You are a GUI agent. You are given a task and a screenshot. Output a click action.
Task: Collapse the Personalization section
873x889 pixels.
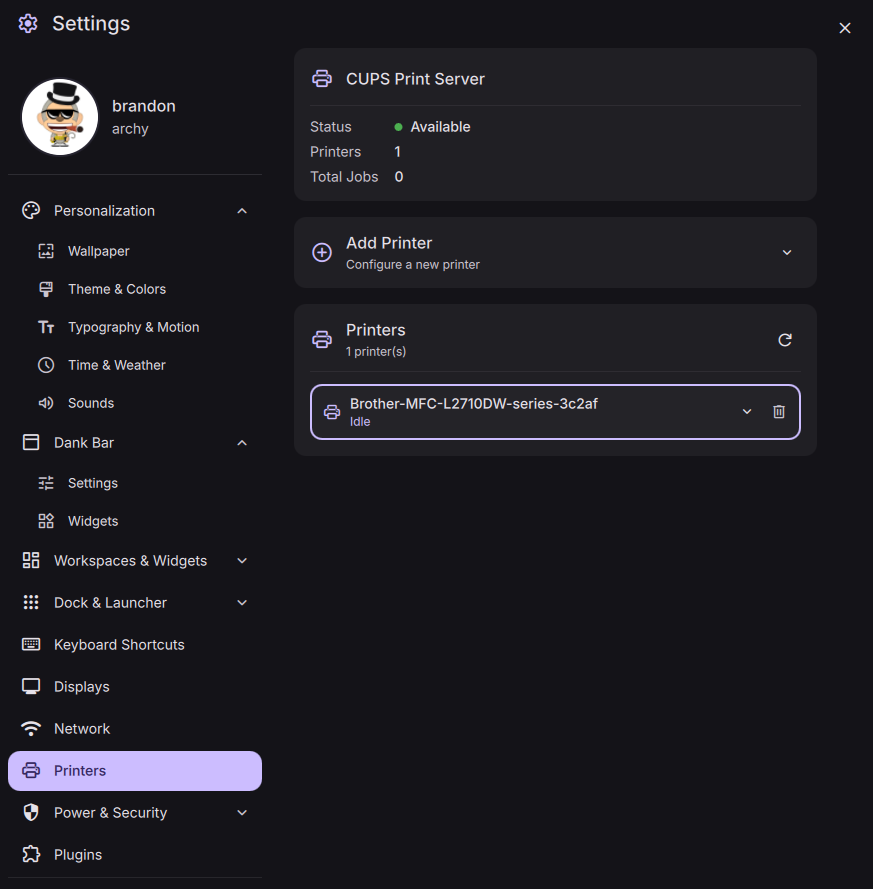[x=242, y=211]
